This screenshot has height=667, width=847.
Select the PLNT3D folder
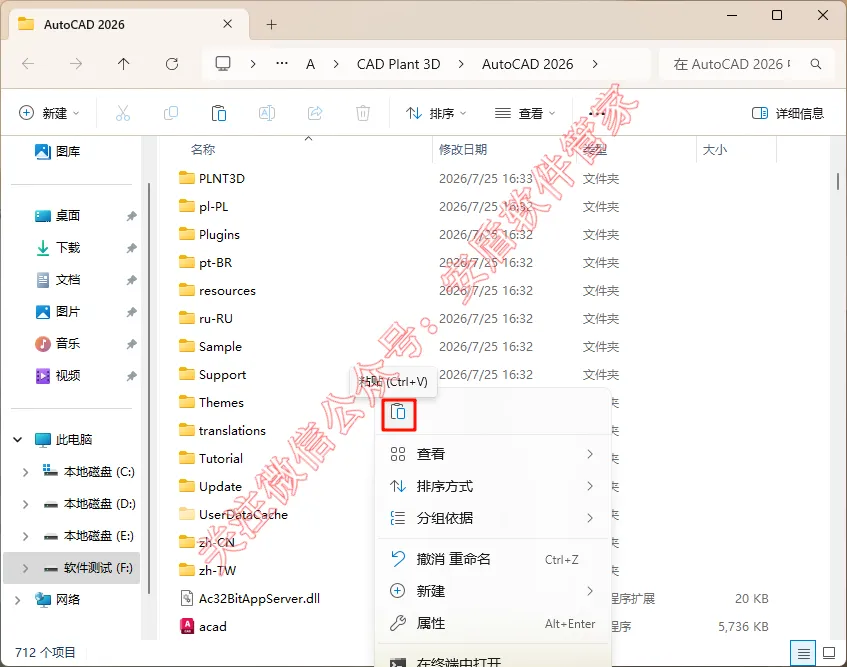[212, 178]
